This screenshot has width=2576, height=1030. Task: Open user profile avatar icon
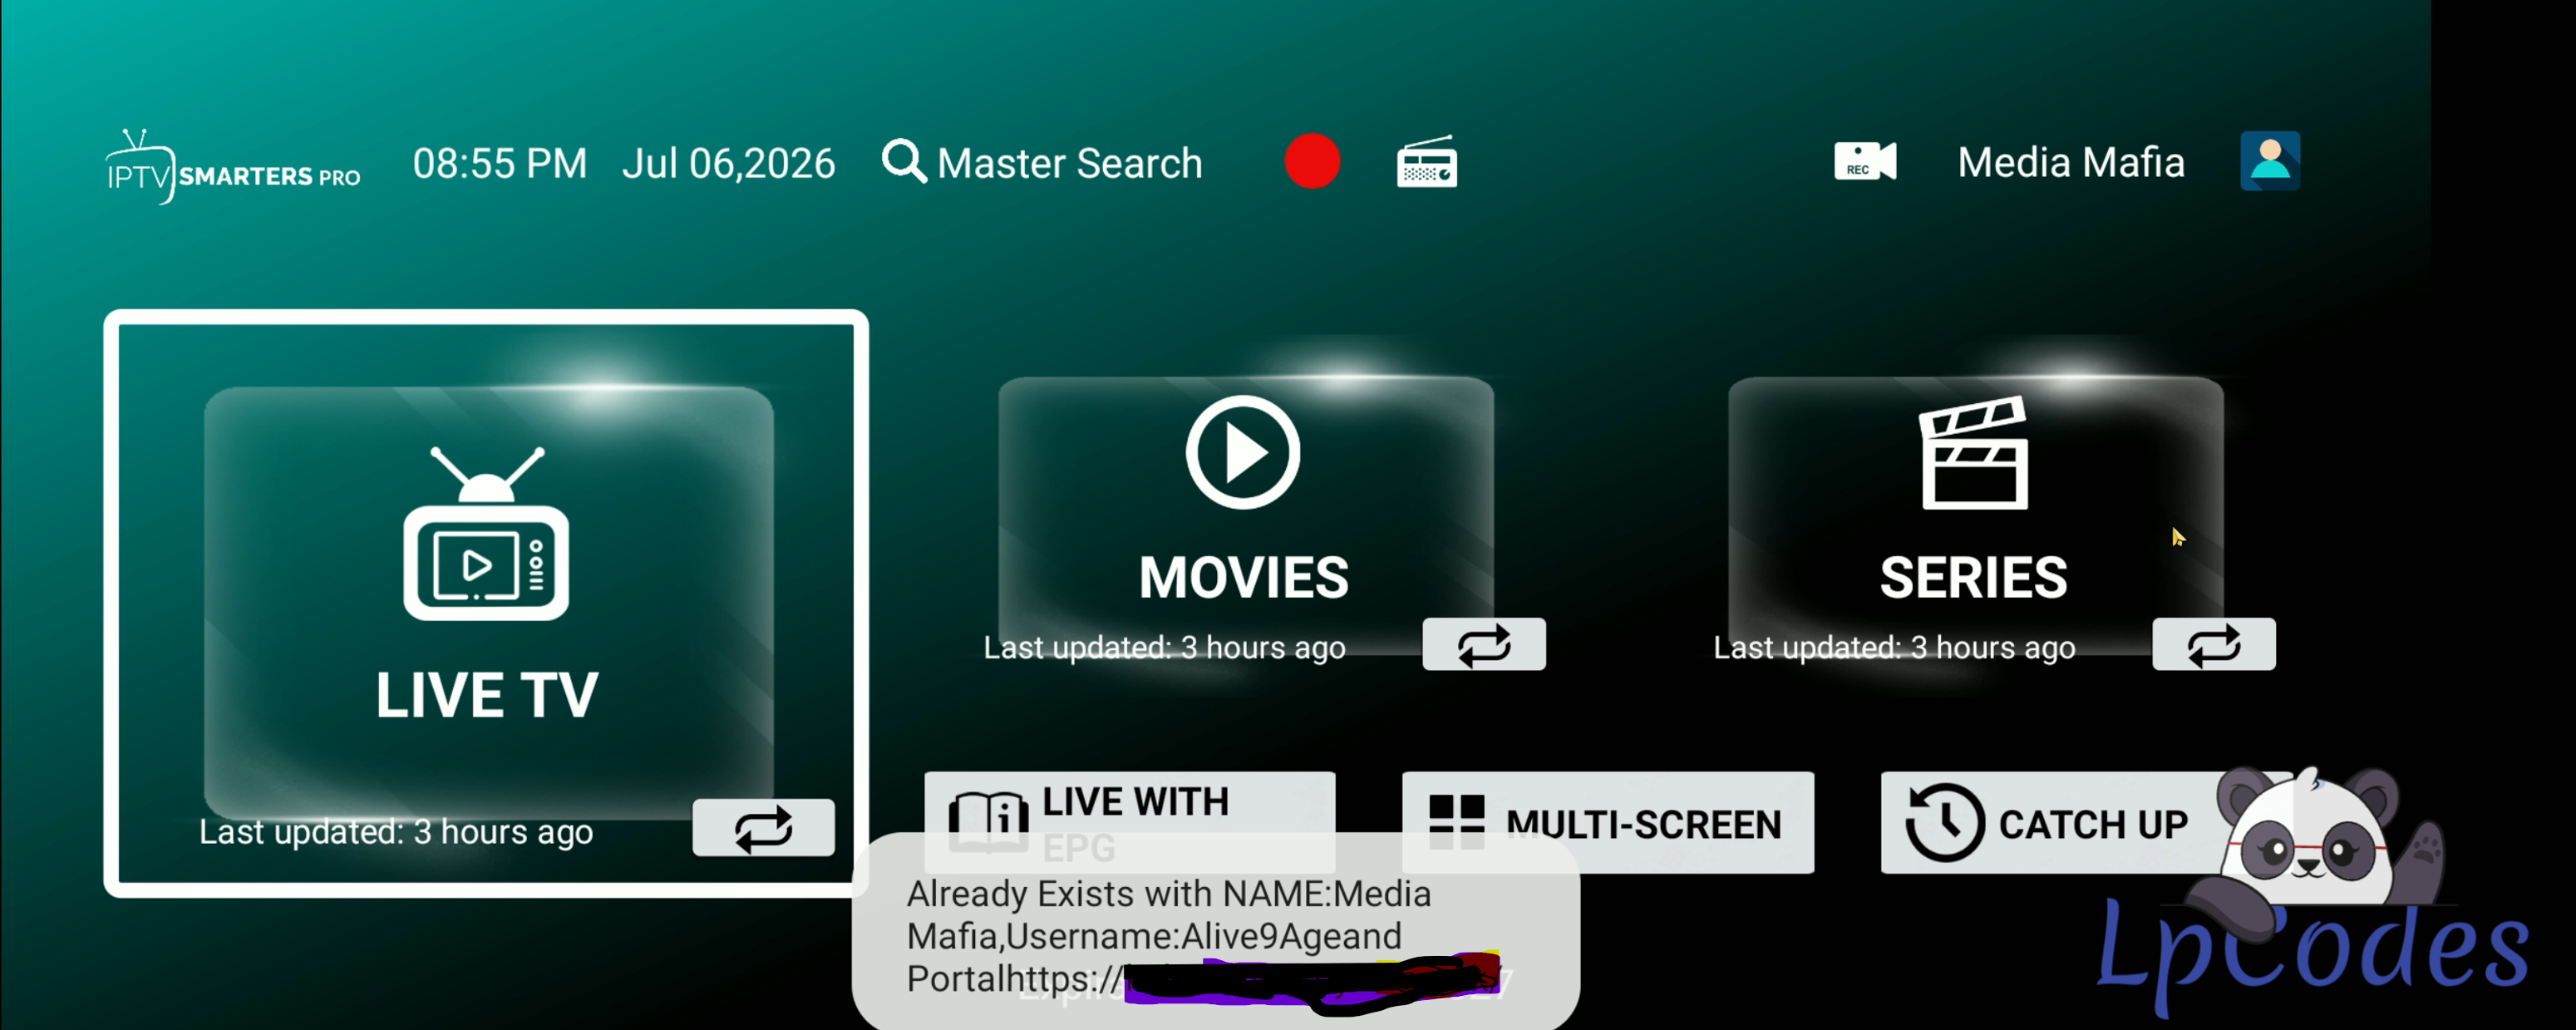2270,161
